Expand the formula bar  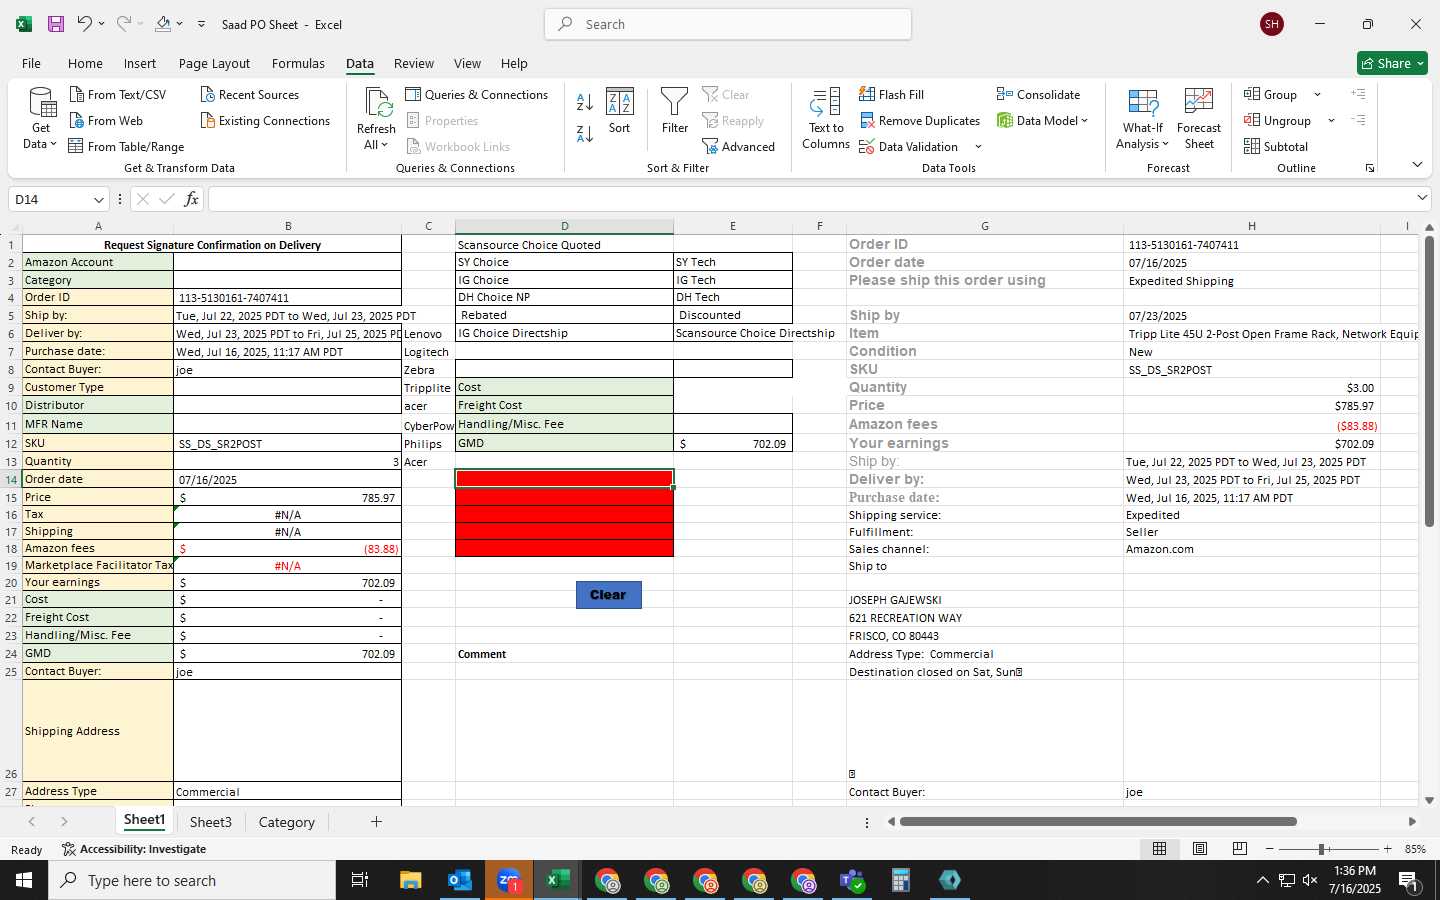click(x=1422, y=198)
